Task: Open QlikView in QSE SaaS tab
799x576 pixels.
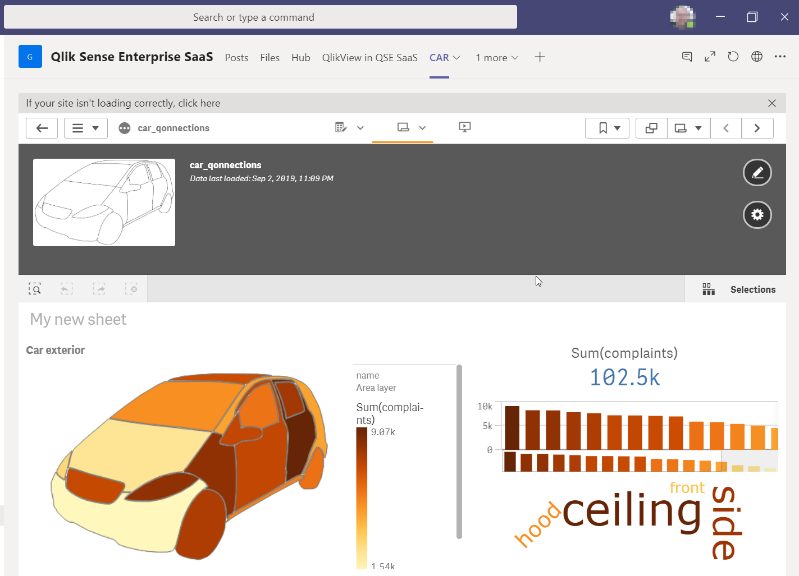Action: point(369,58)
